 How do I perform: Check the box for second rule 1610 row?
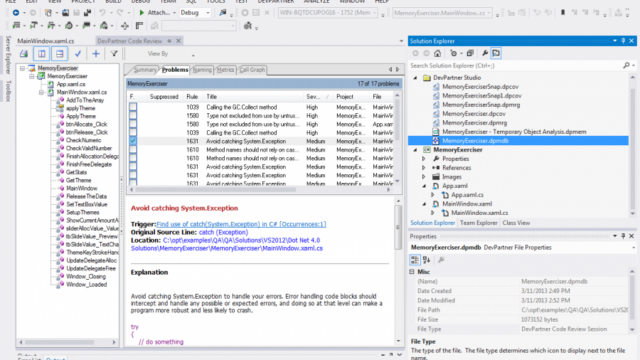(x=133, y=158)
